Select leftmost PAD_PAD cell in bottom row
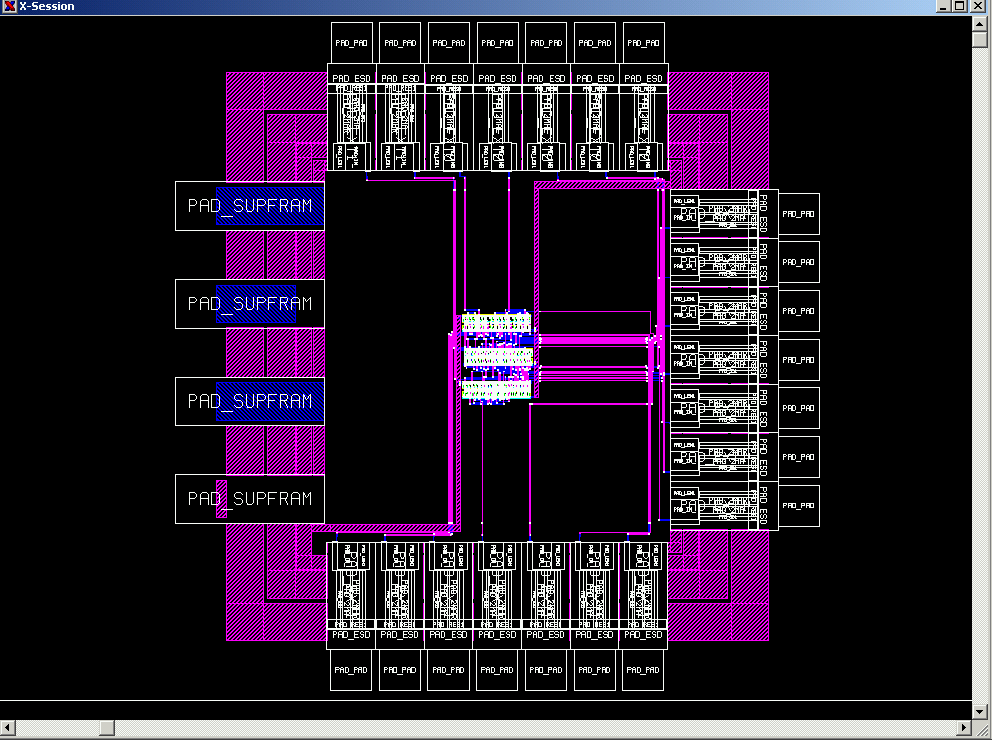The width and height of the screenshot is (992, 740). pyautogui.click(x=351, y=670)
